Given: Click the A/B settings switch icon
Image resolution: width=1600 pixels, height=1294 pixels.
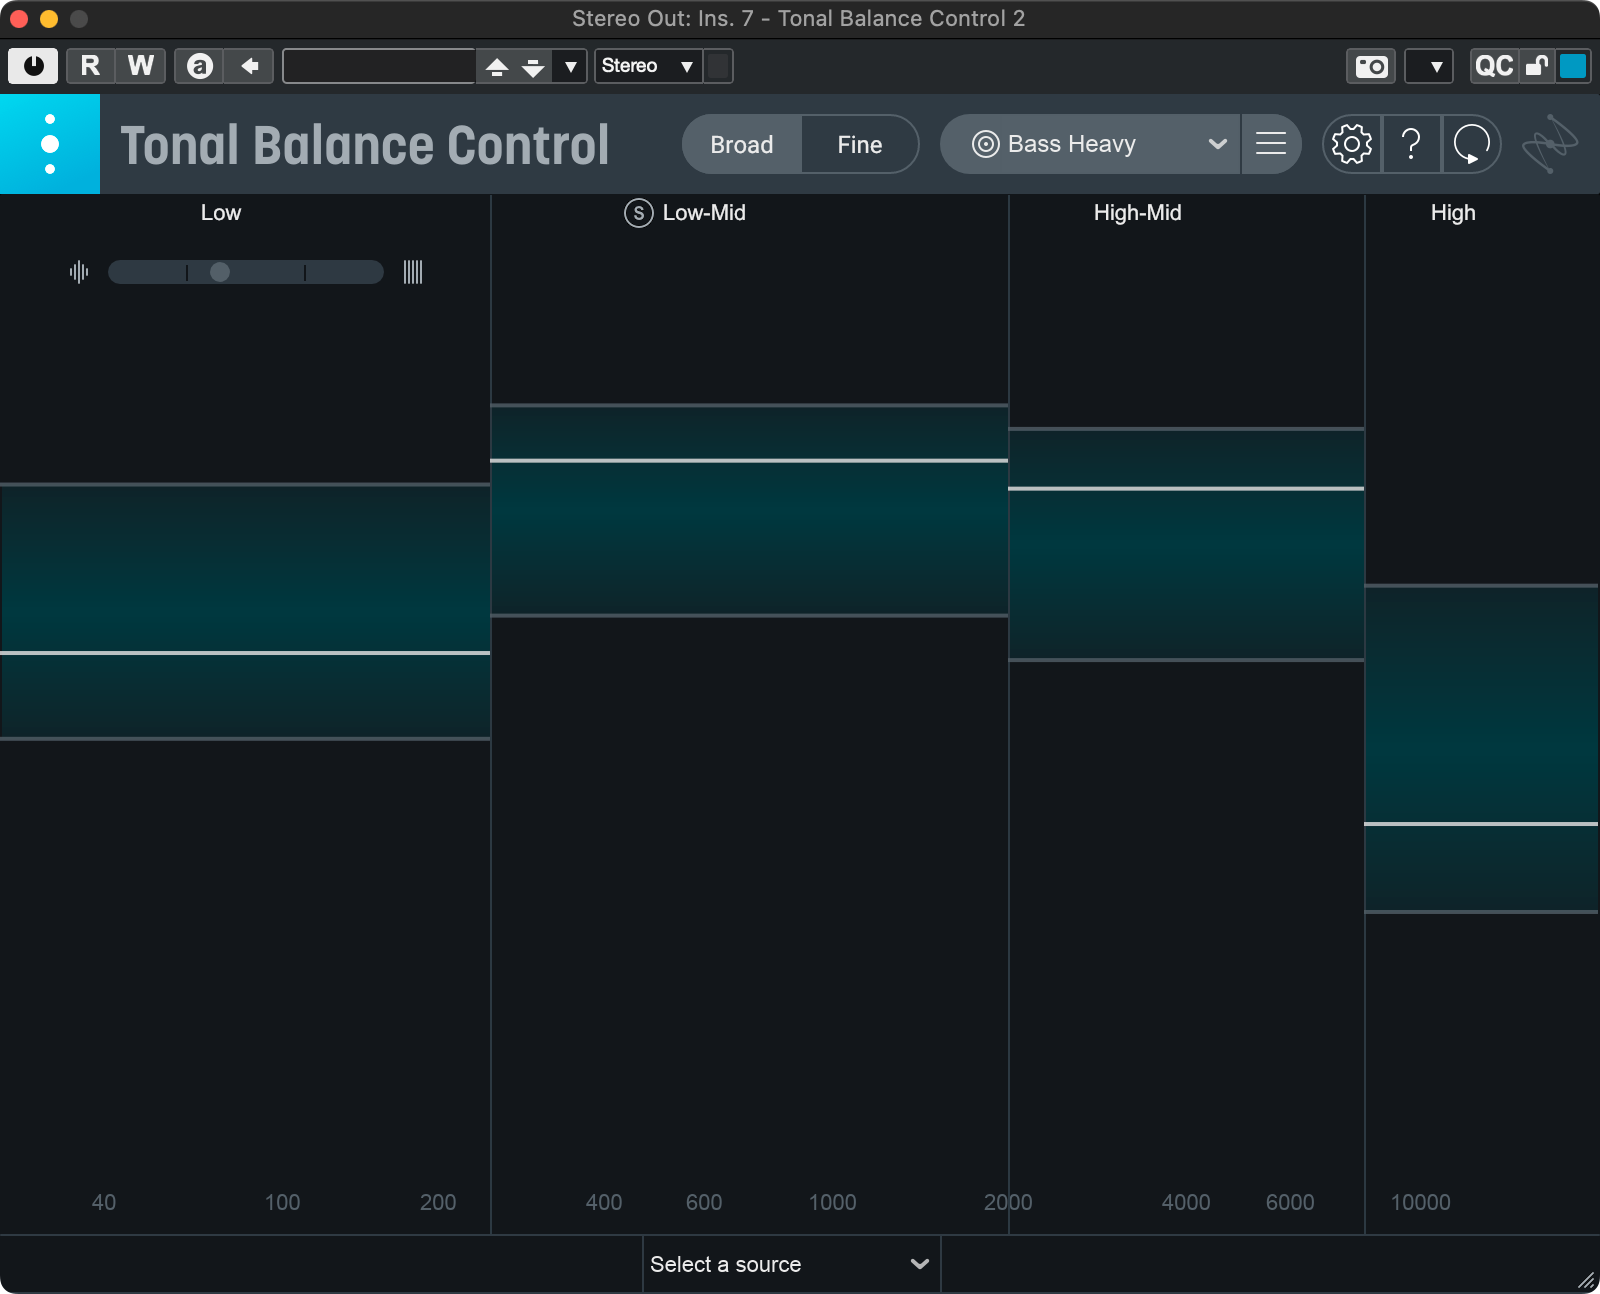Looking at the screenshot, I should point(199,66).
